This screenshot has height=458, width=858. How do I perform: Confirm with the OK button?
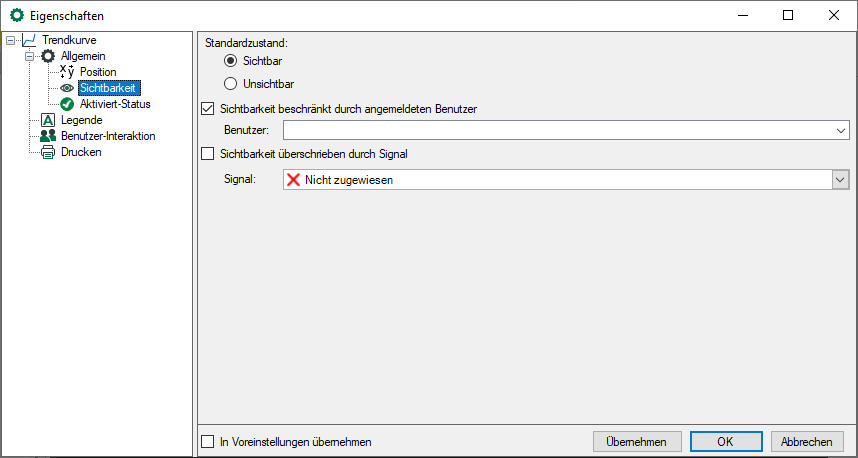pos(726,441)
